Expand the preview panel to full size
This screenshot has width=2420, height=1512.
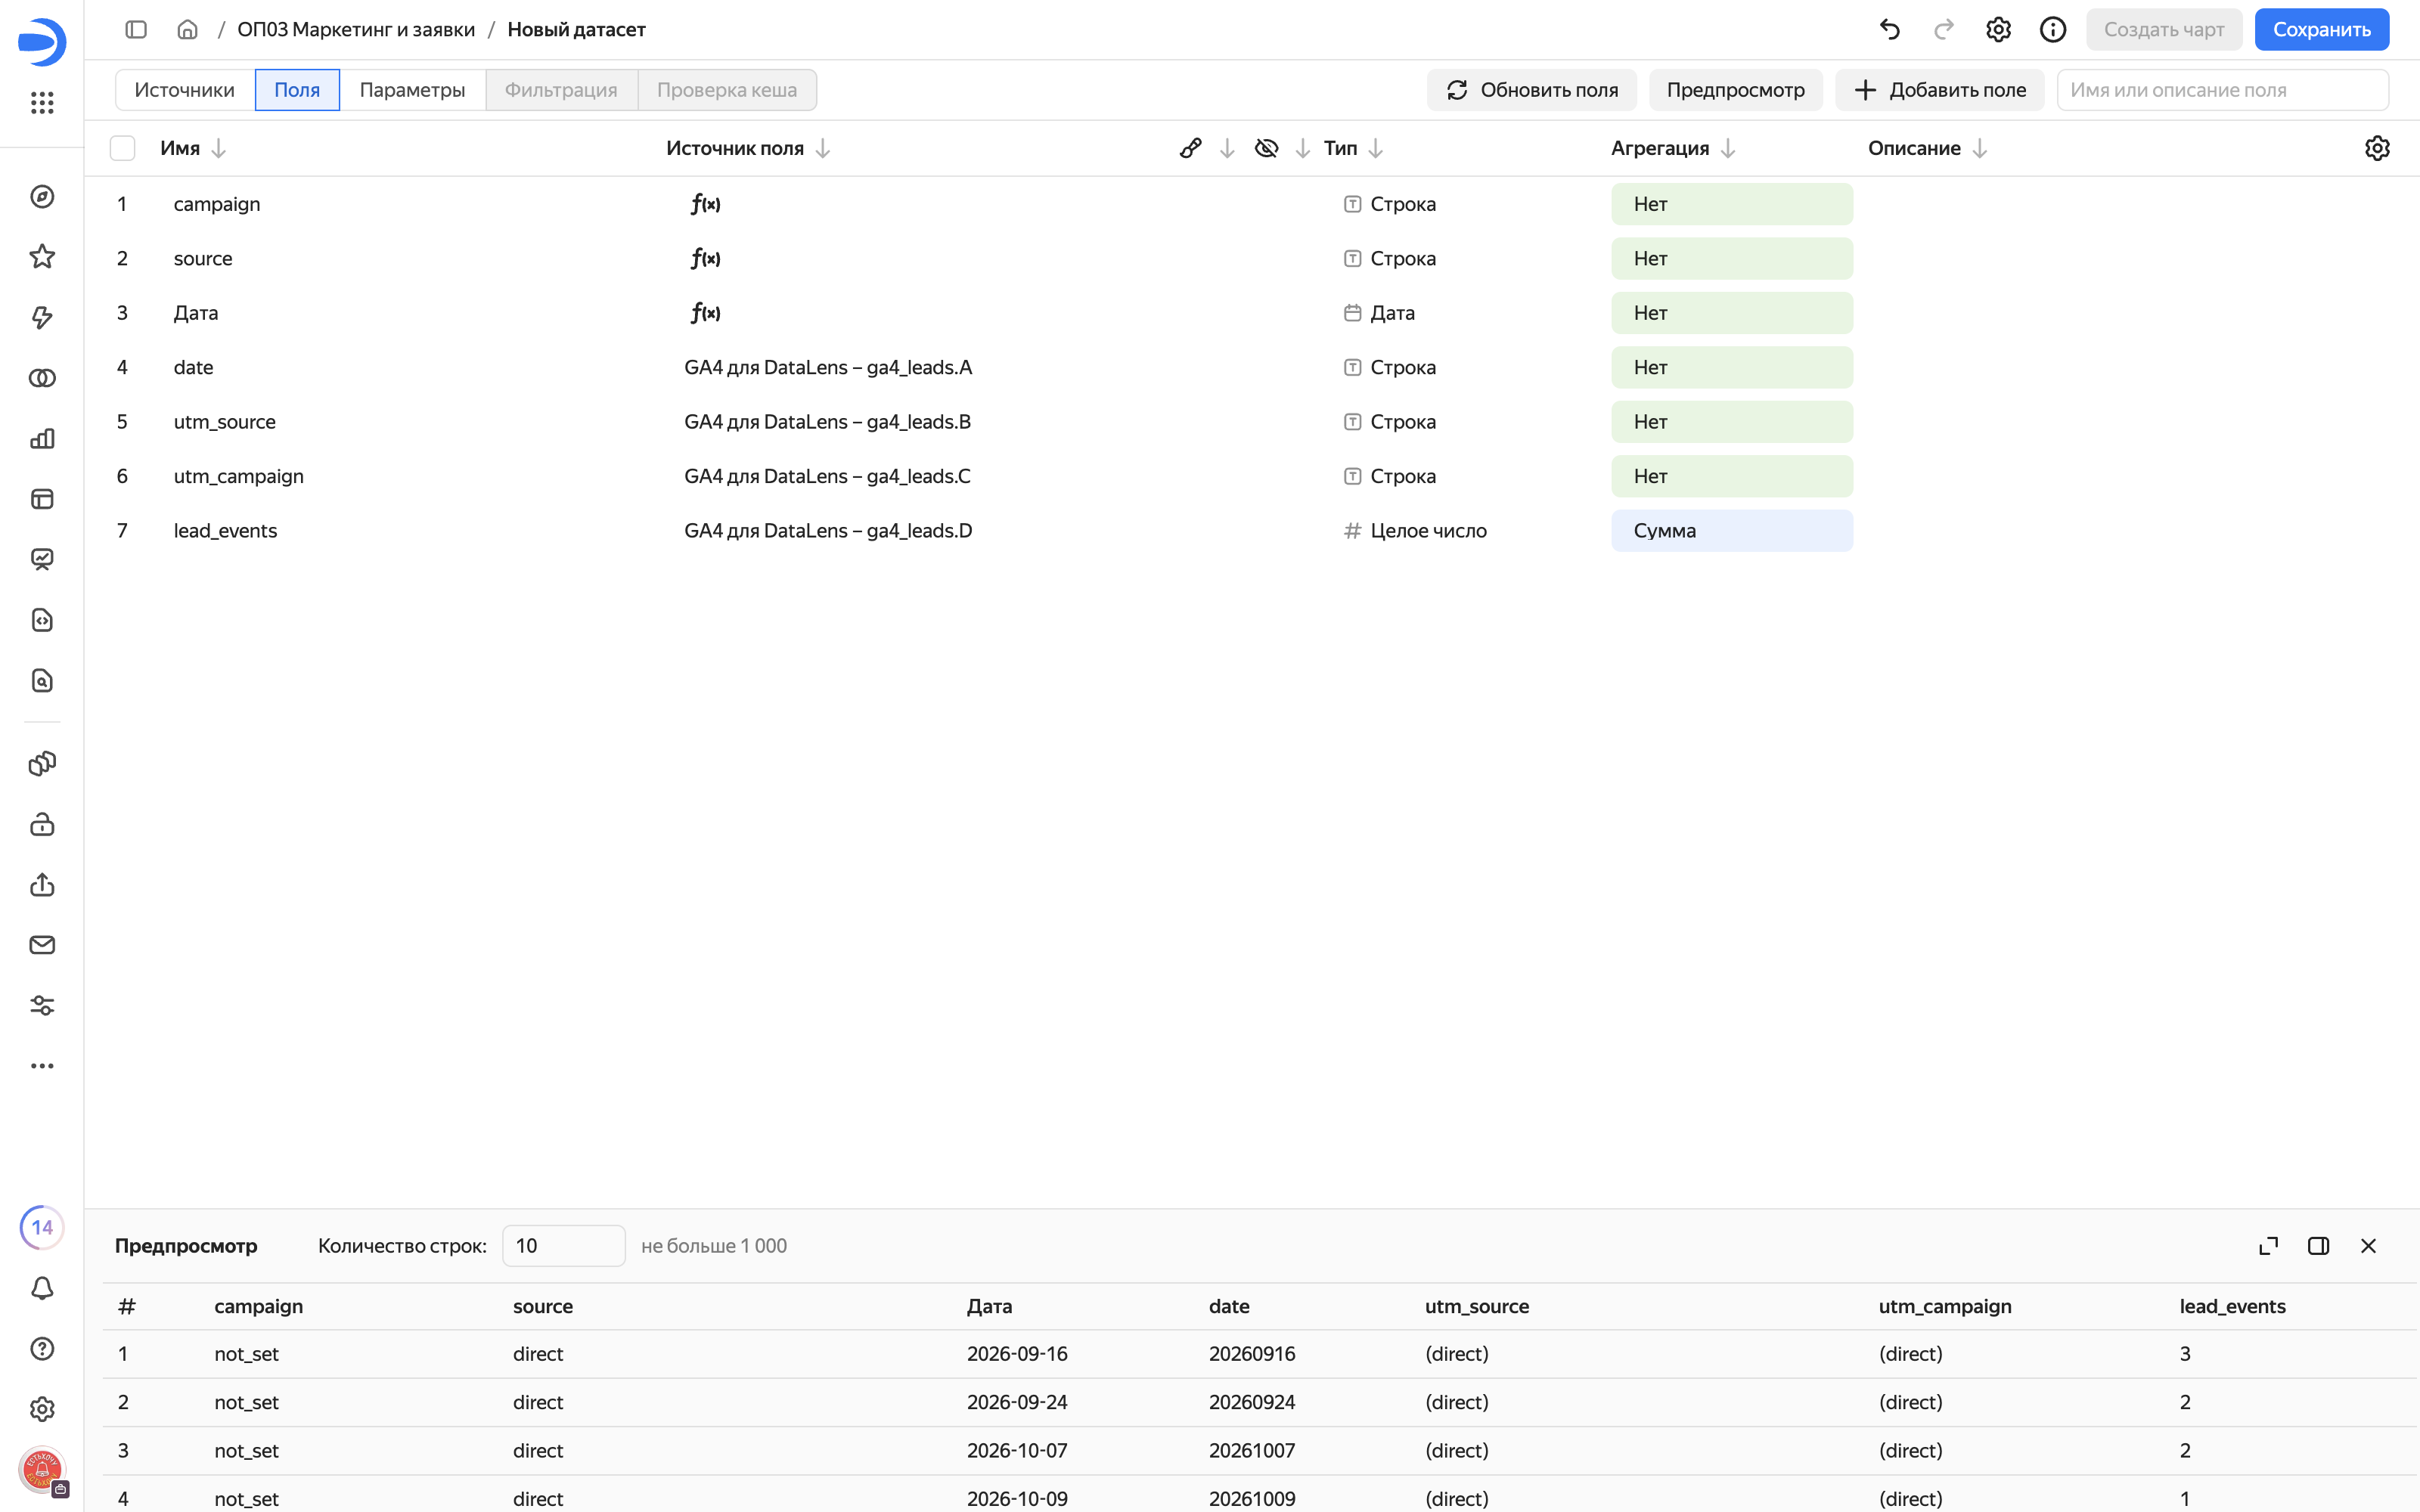point(2269,1246)
